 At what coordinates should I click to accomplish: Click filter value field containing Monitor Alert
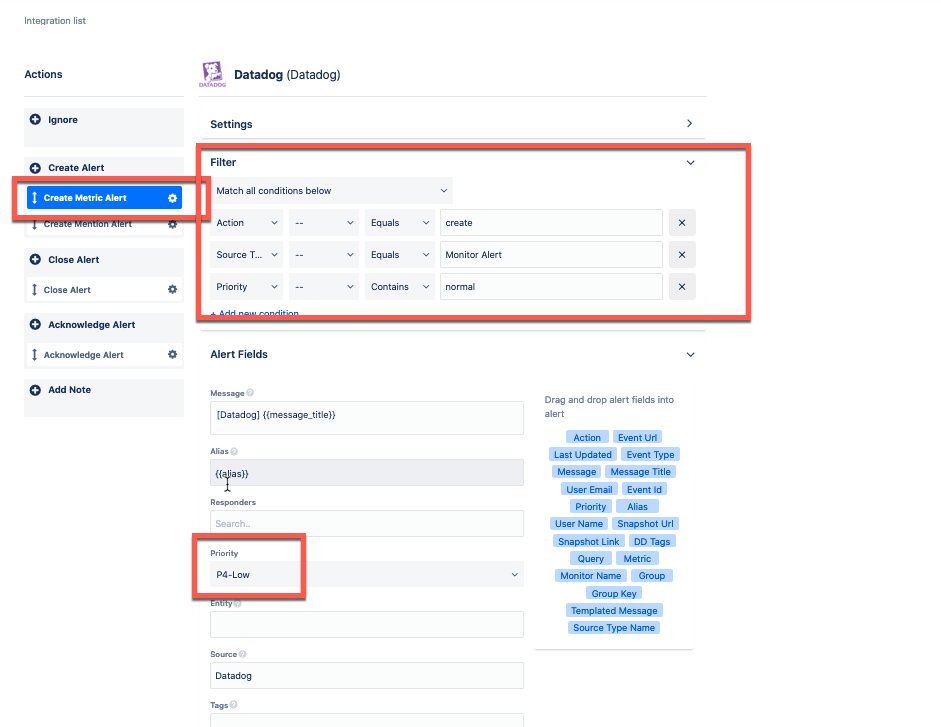point(551,255)
